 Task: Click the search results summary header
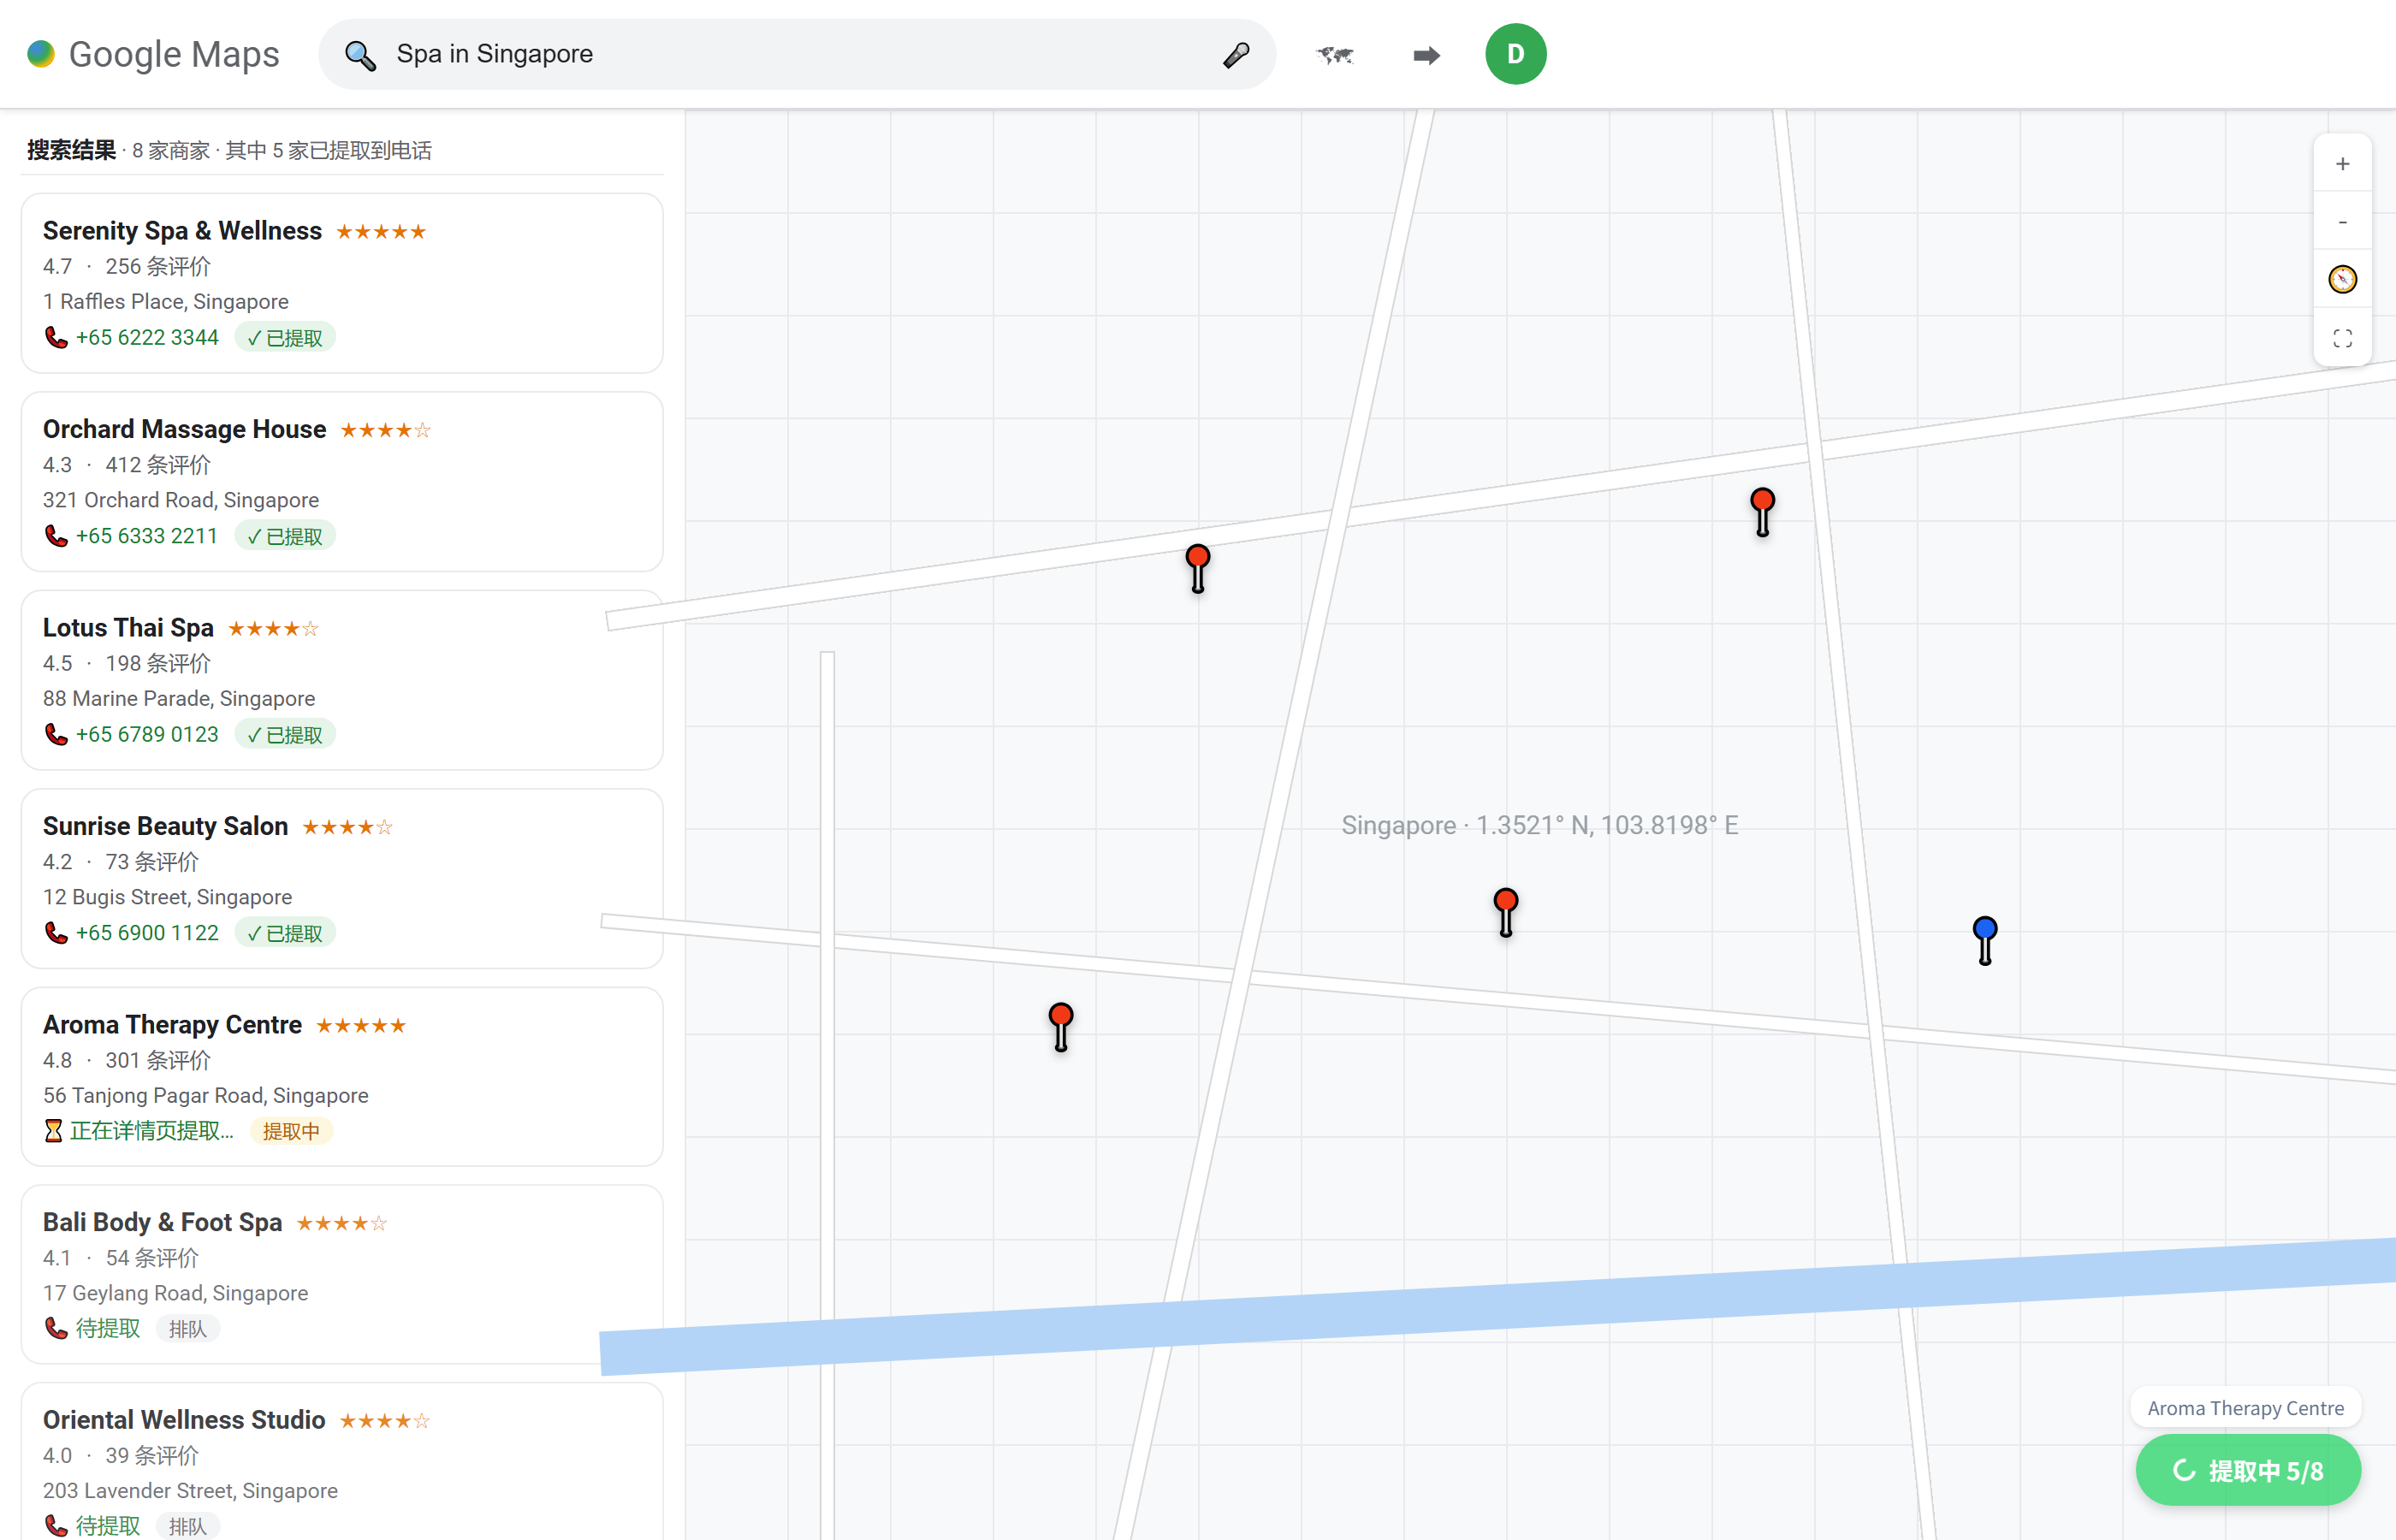click(x=229, y=150)
